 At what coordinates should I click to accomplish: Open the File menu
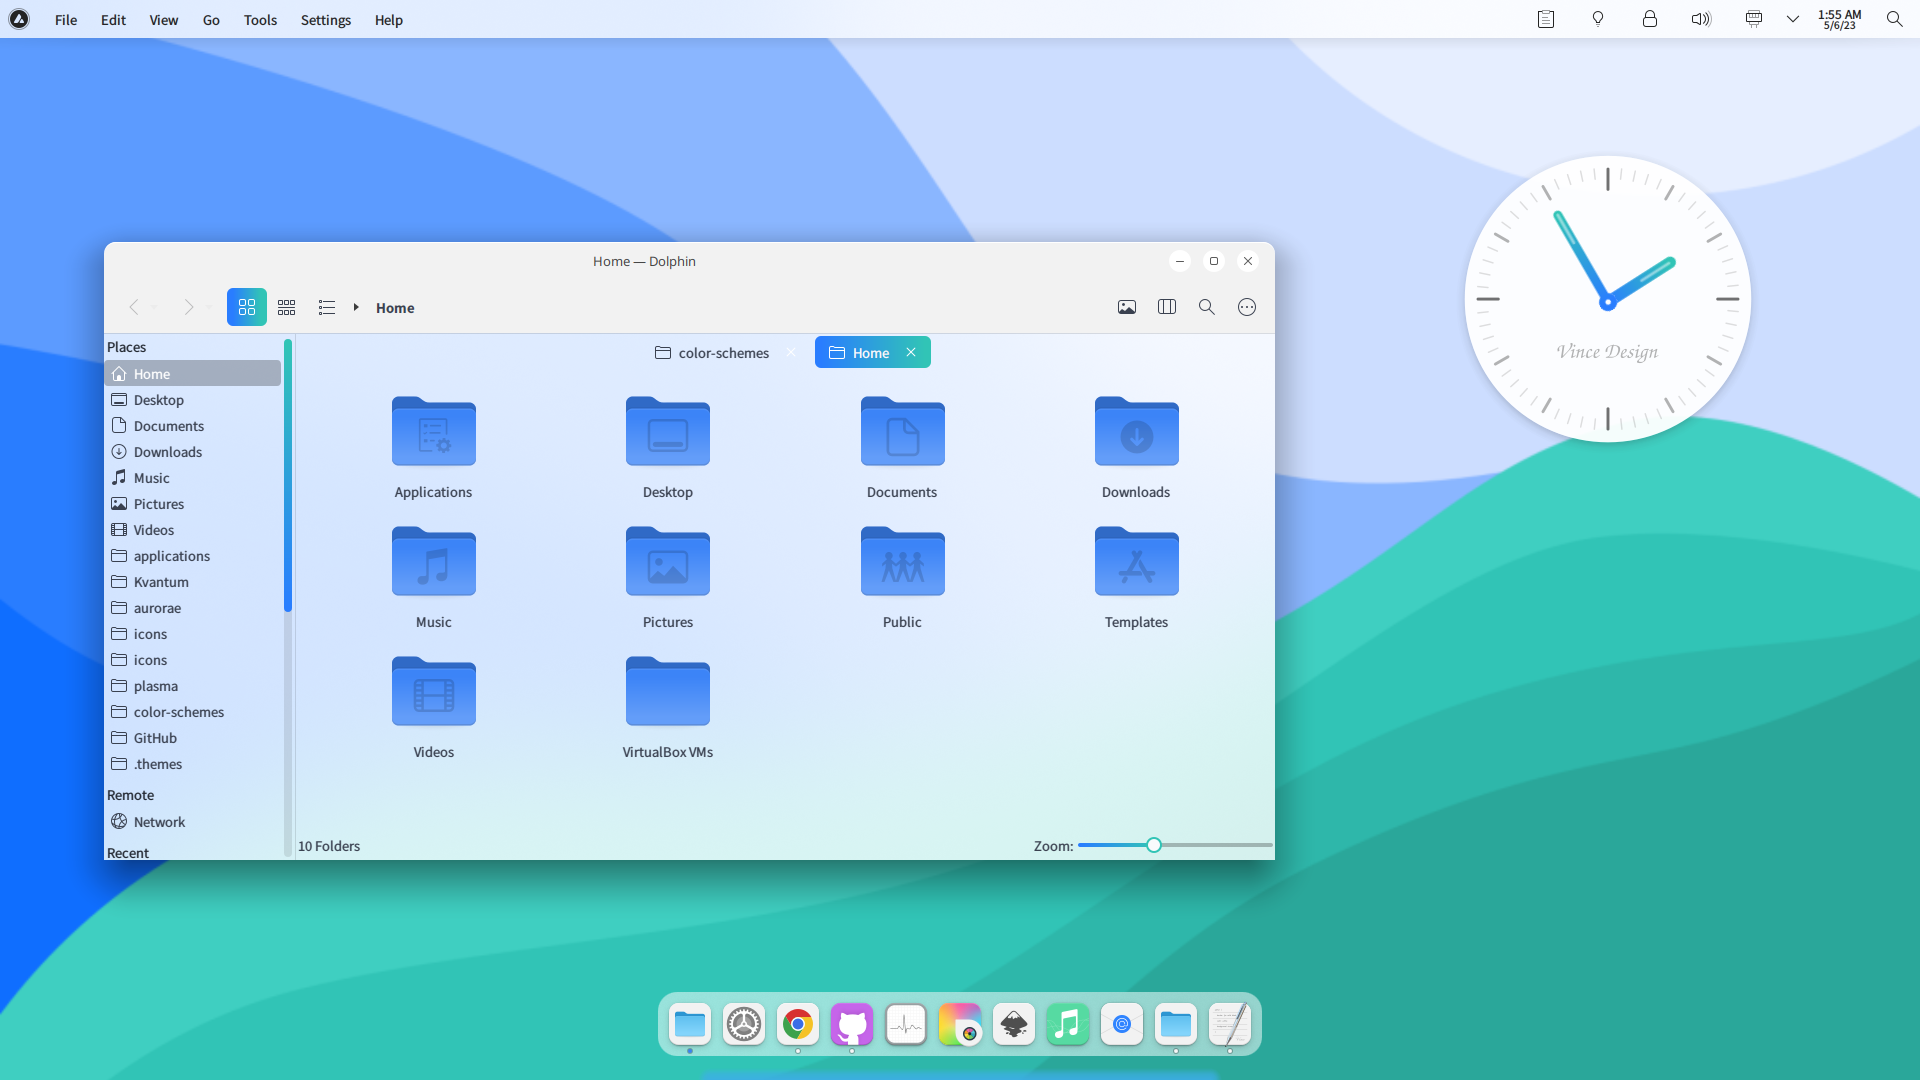click(66, 20)
